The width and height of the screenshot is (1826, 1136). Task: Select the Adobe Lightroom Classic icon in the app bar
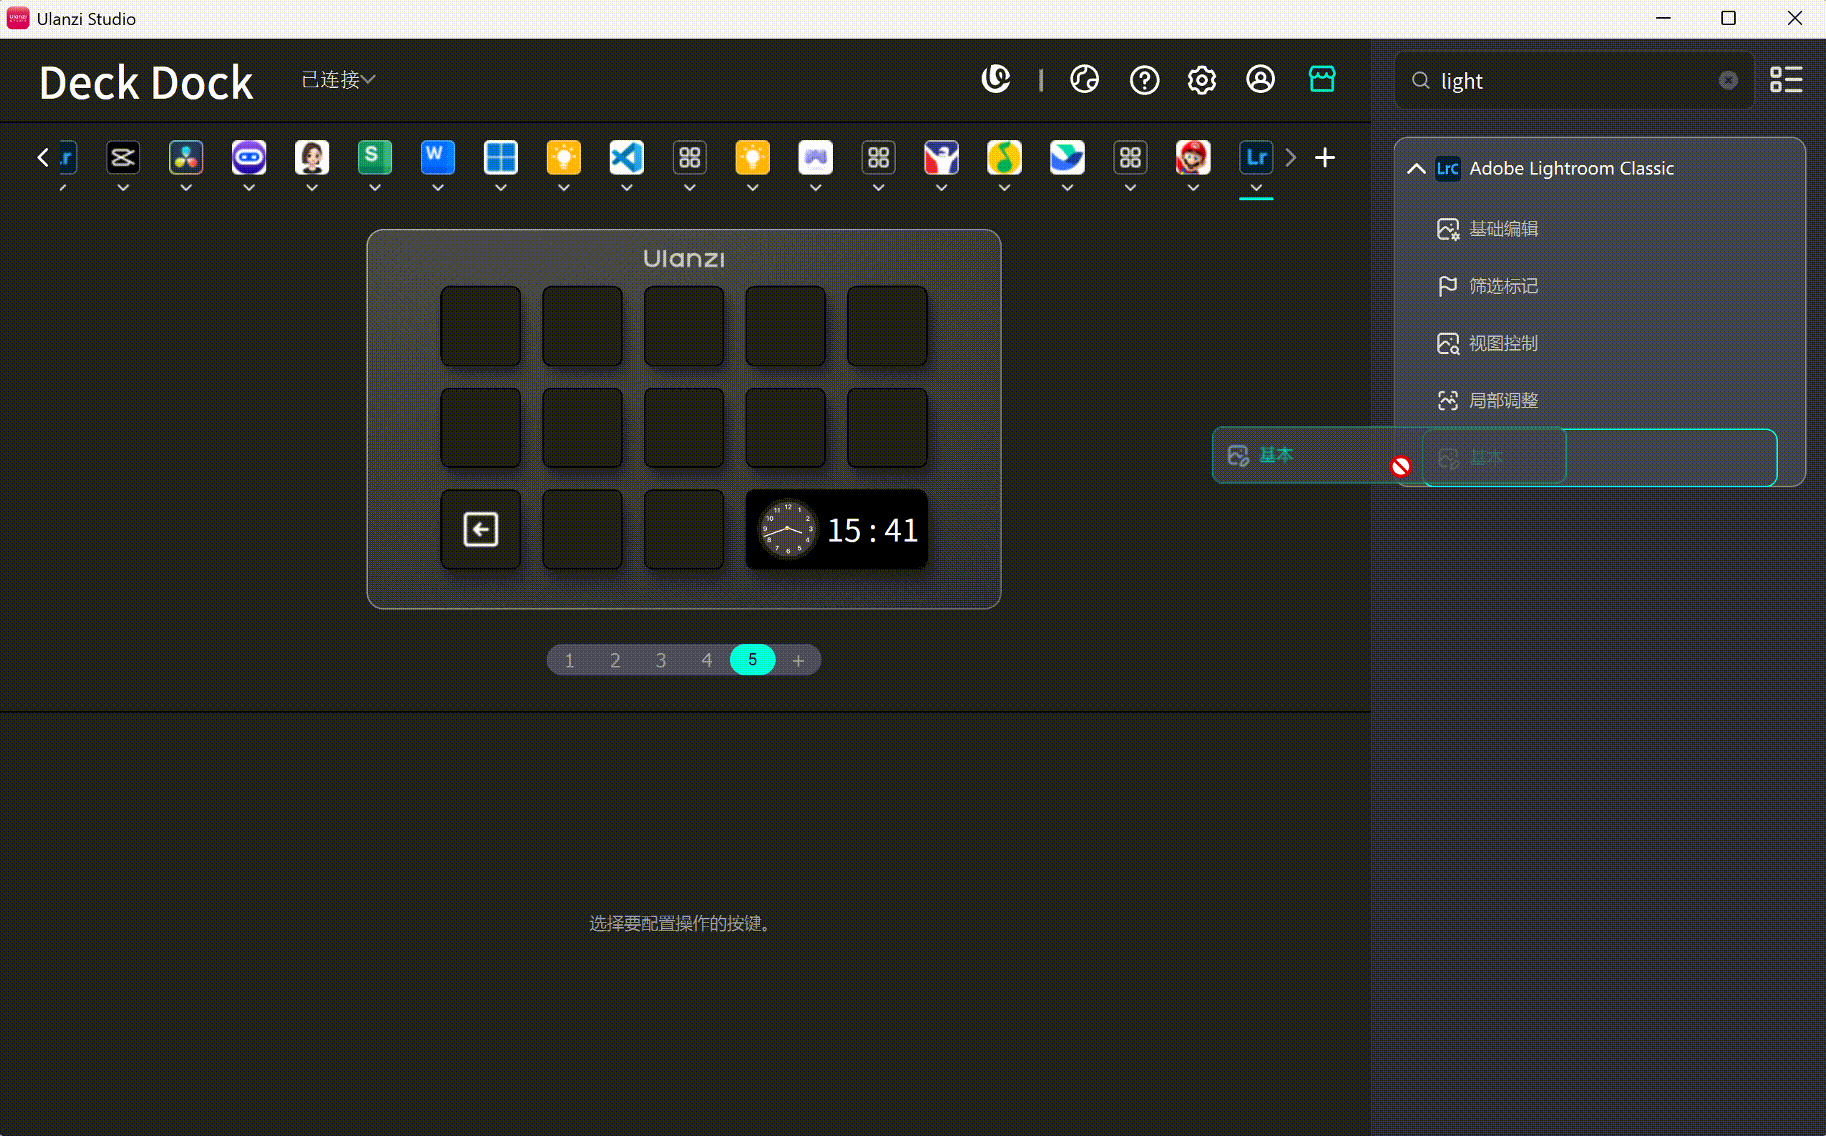(1257, 157)
